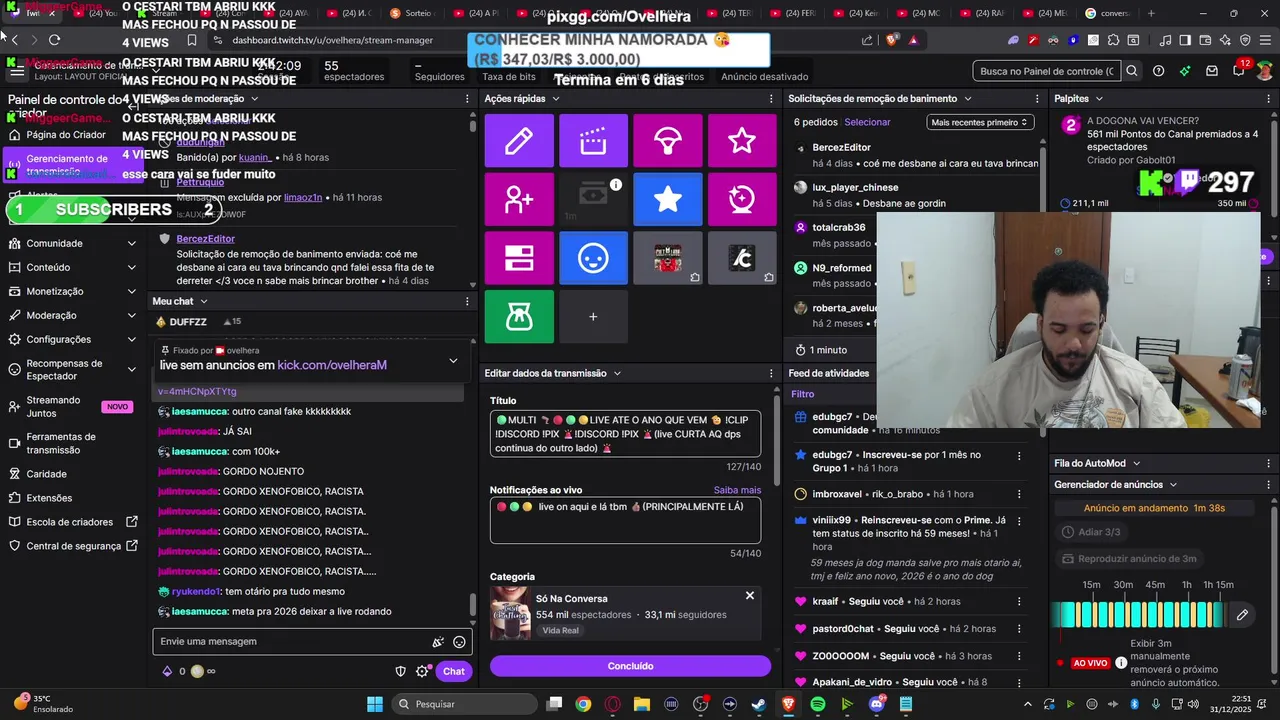This screenshot has height=720, width=1280.
Task: Click the clapperboard clip quick action tile
Action: tap(593, 141)
